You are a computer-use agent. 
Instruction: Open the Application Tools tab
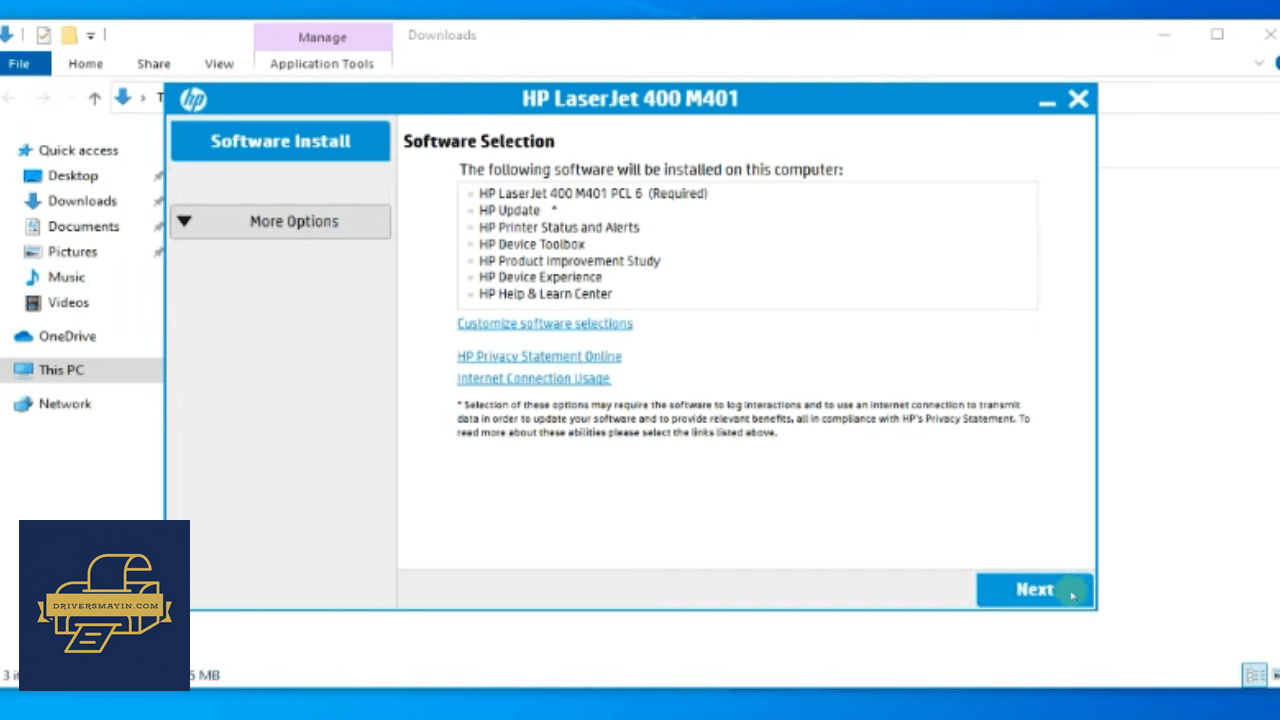(322, 64)
